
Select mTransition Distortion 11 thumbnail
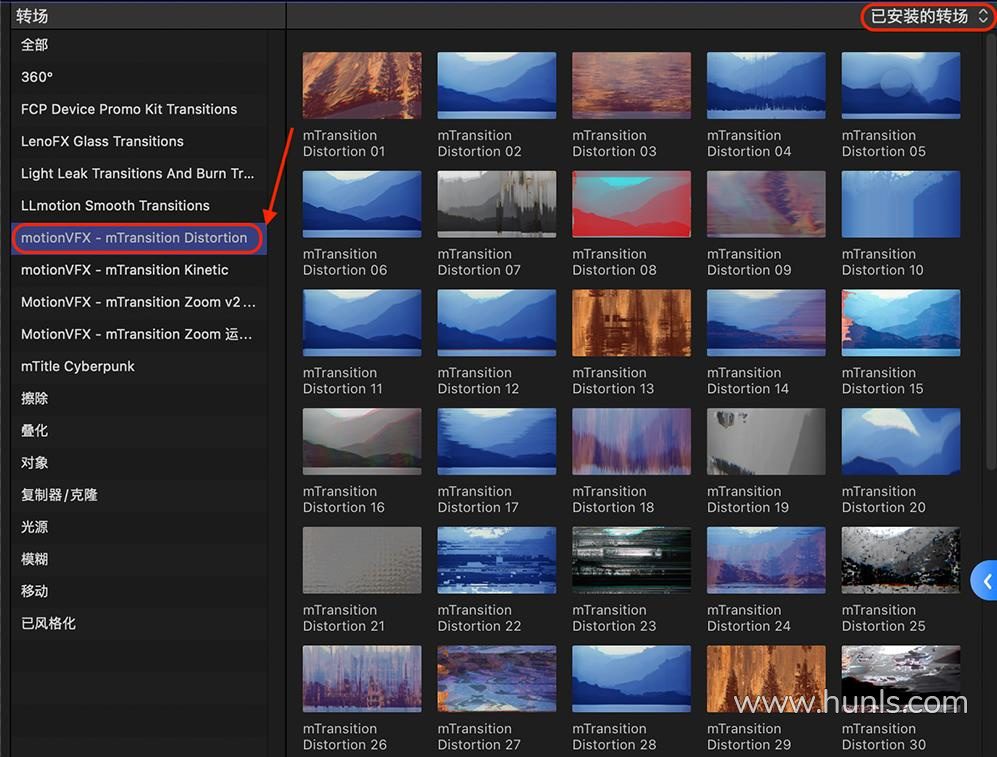[362, 323]
